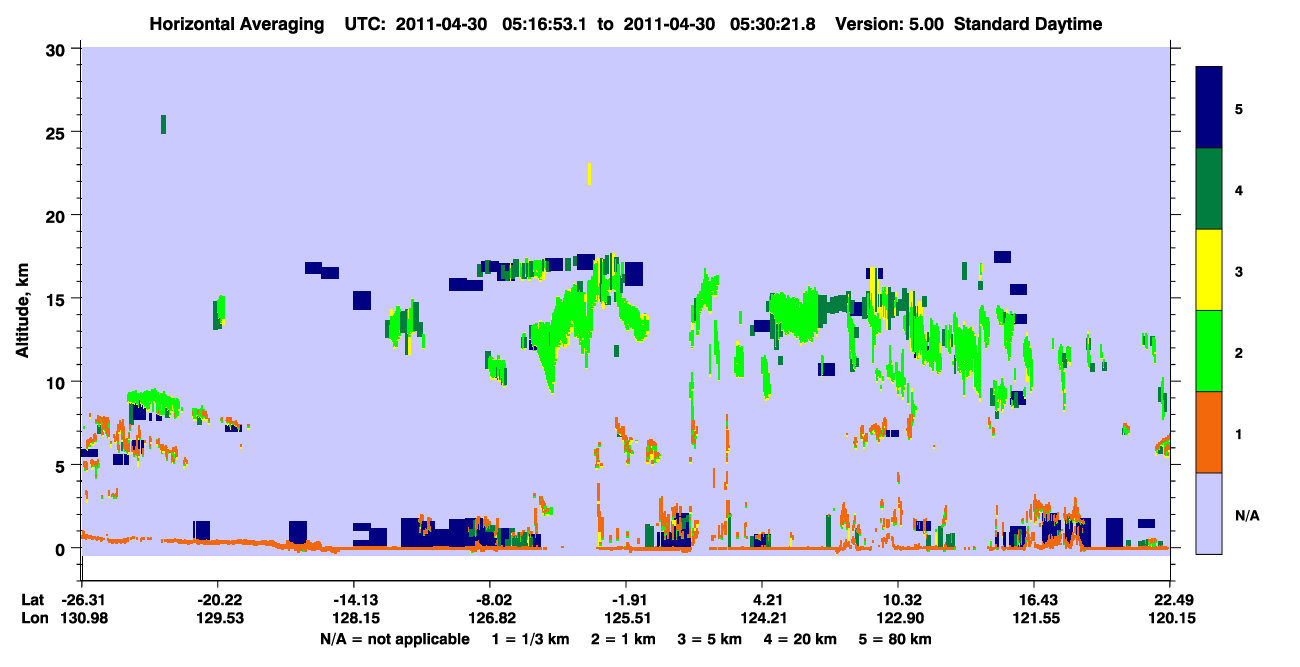Click latitude value -14.13

point(353,600)
